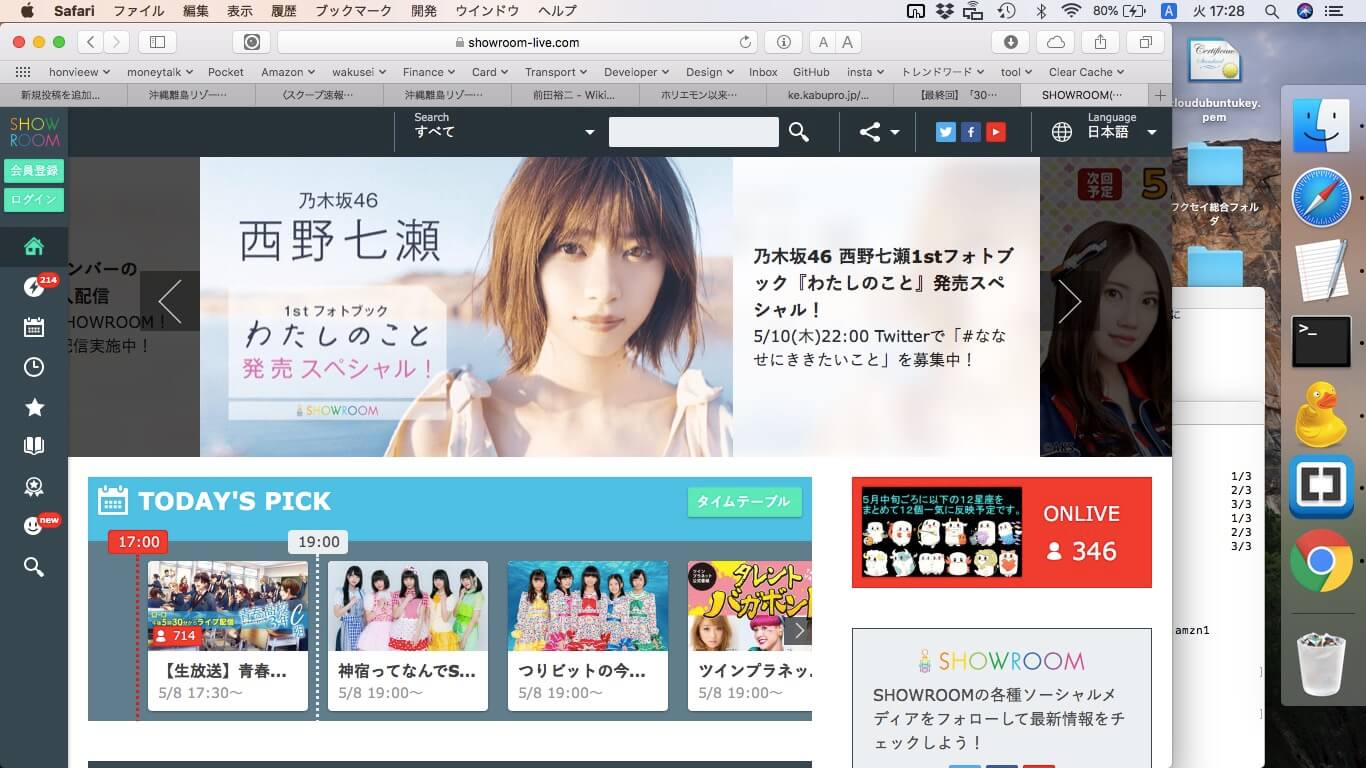The image size is (1366, 768).
Task: Click Safari's share button
Action: pos(1101,42)
